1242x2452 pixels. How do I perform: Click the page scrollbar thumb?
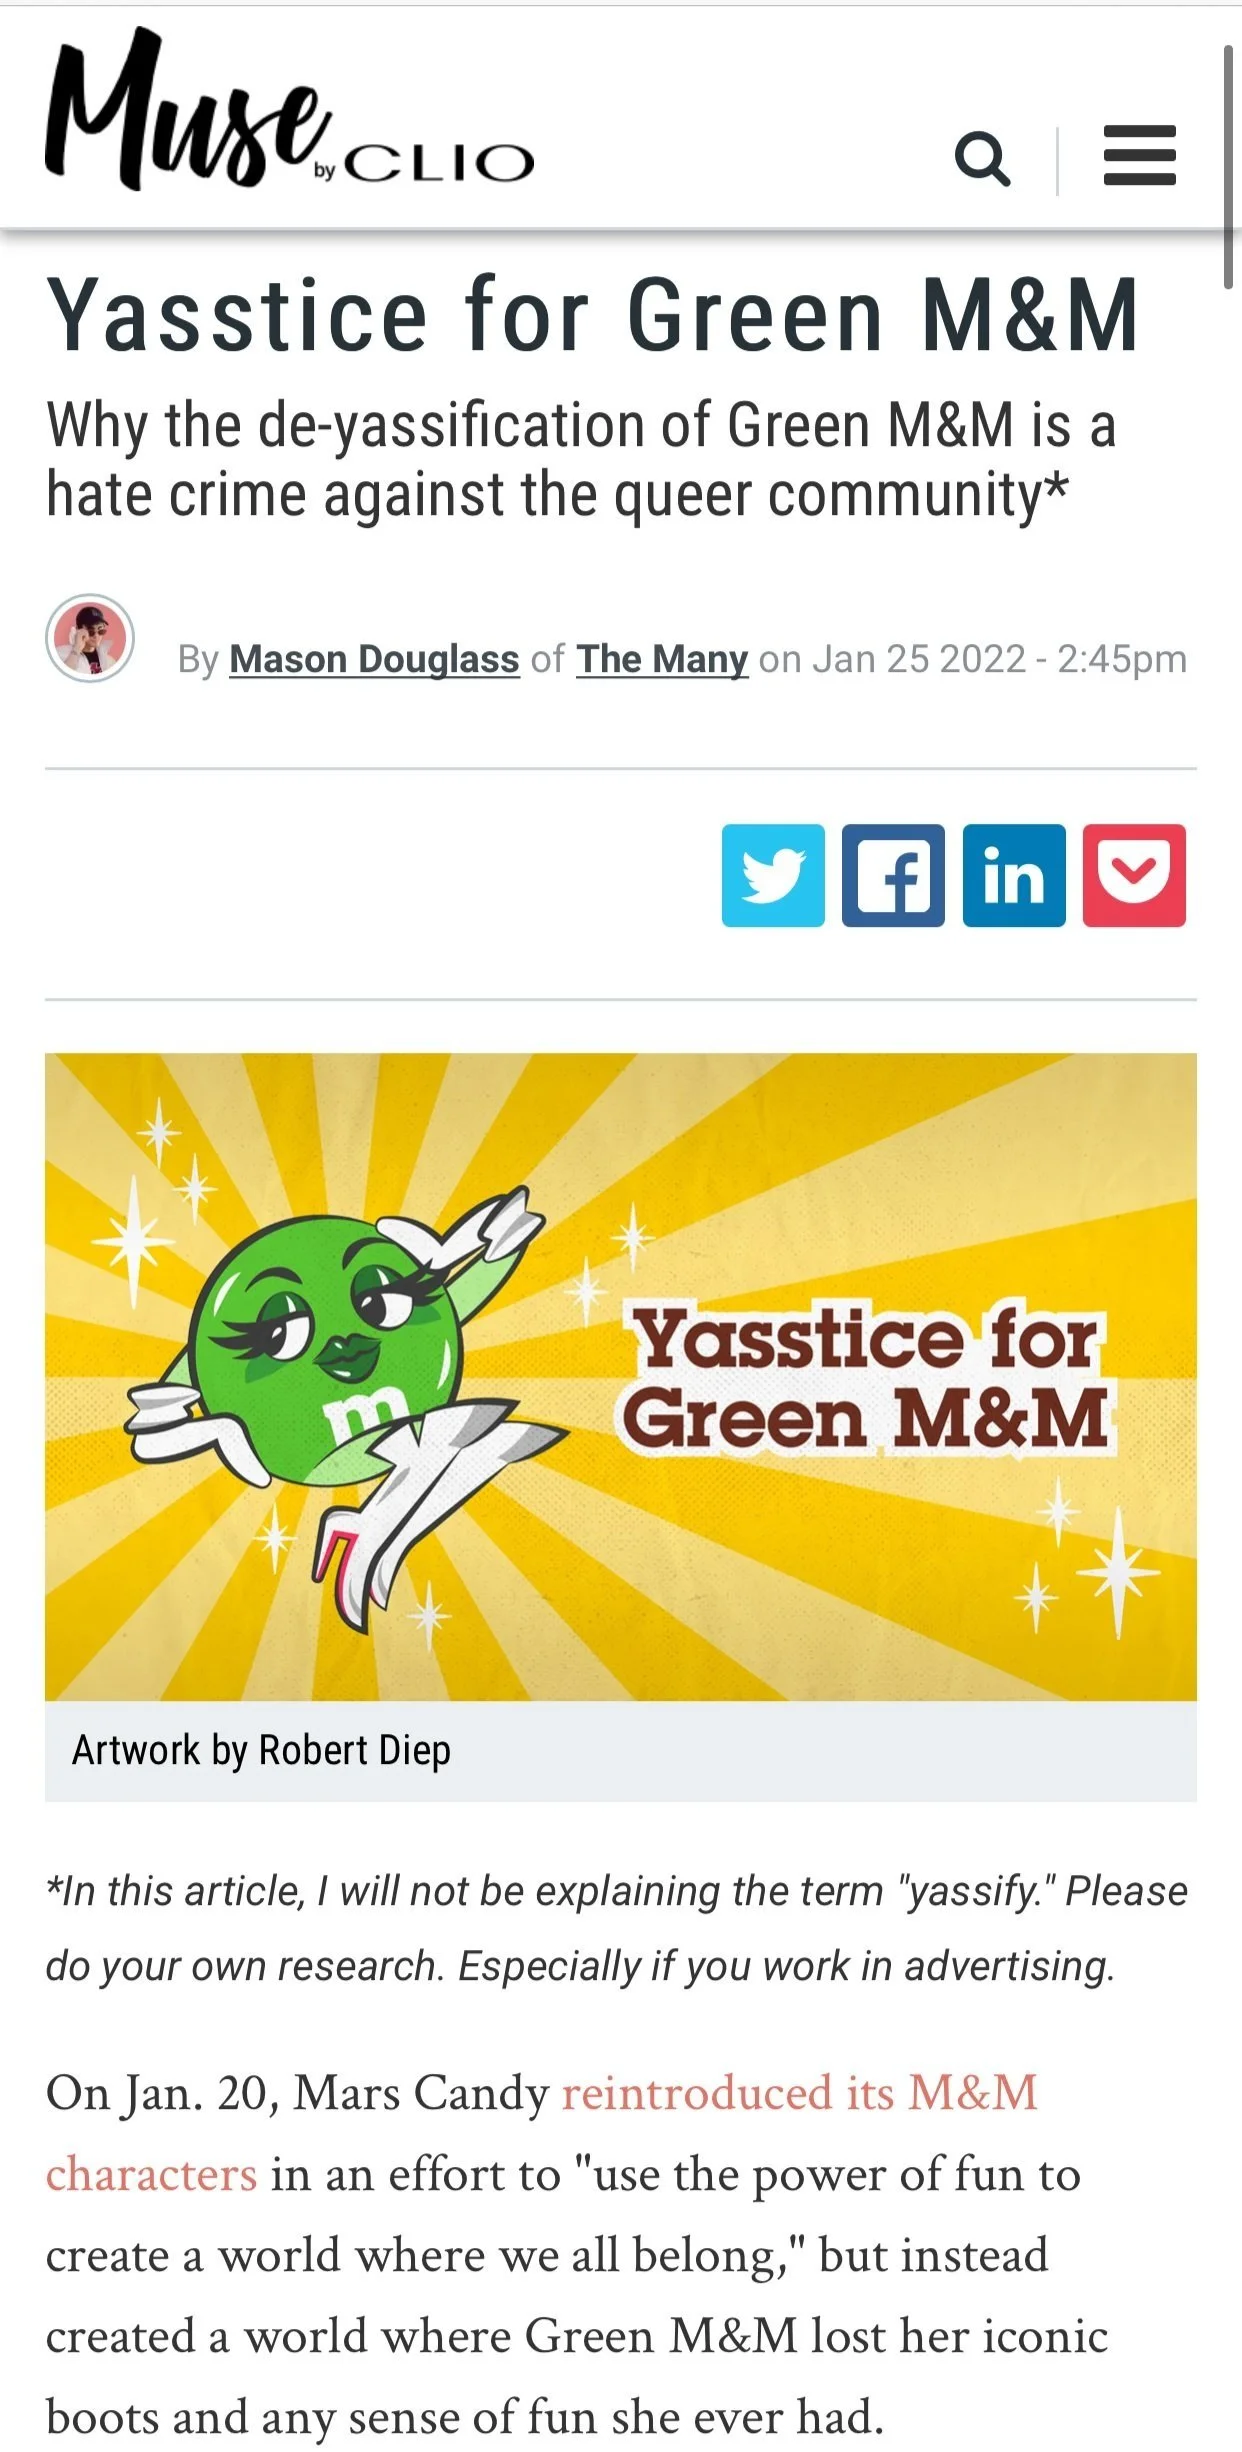point(1228,167)
